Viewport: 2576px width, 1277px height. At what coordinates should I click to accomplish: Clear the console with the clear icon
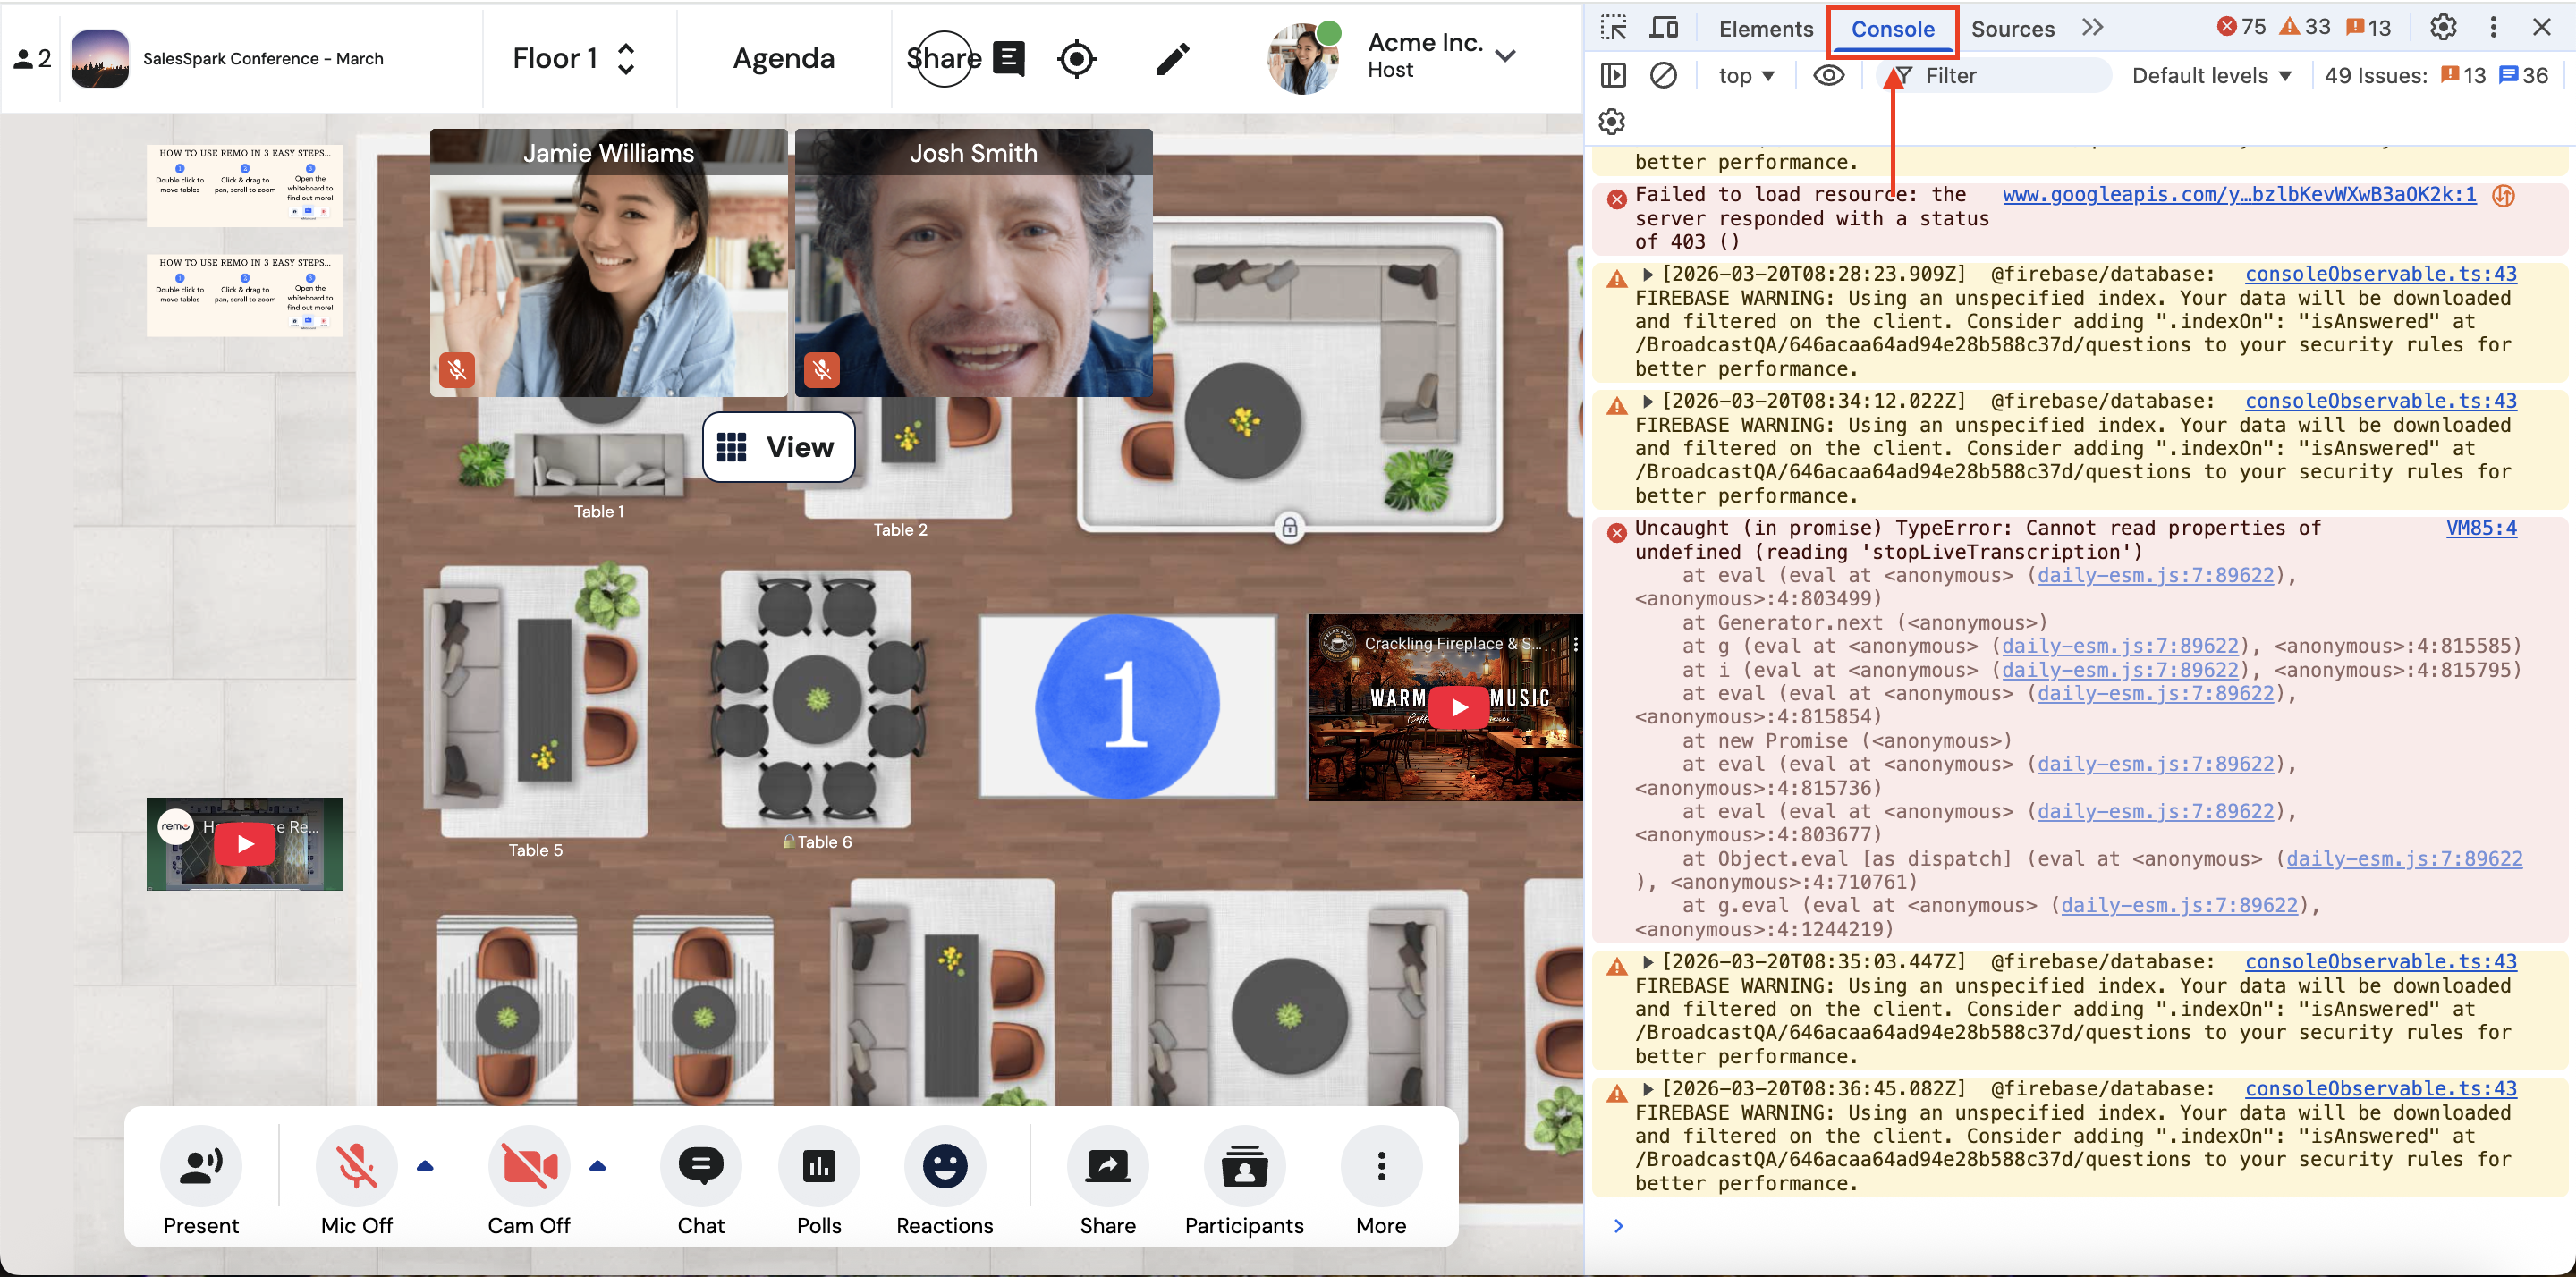tap(1663, 76)
